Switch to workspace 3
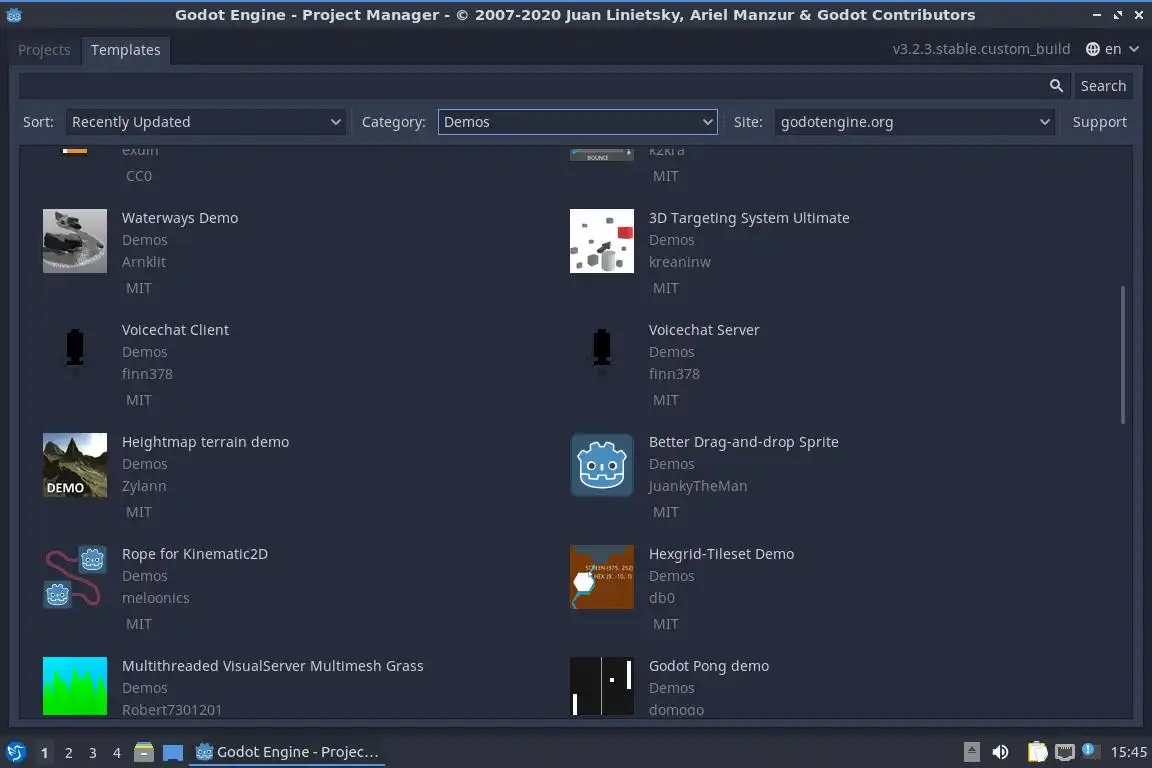Screen dimensions: 1152x768 [93, 753]
